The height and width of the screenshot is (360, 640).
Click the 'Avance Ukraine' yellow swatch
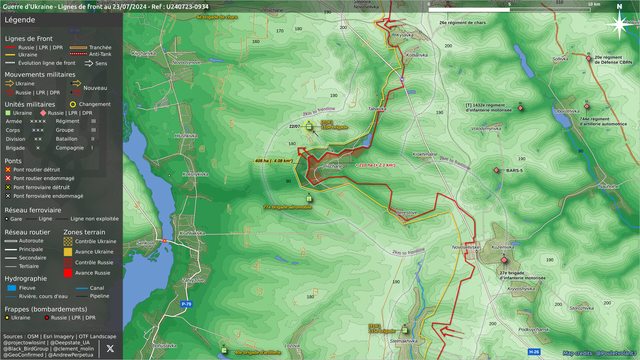68,252
